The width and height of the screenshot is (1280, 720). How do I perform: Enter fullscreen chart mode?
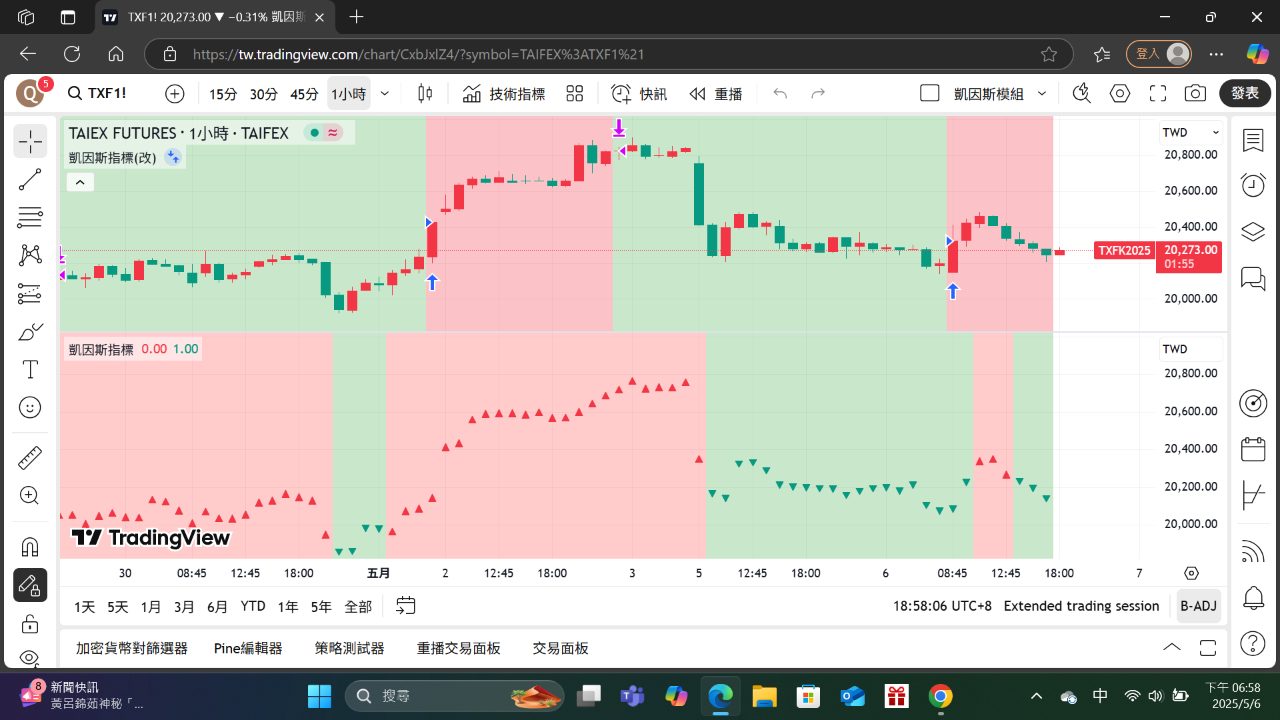point(1158,94)
